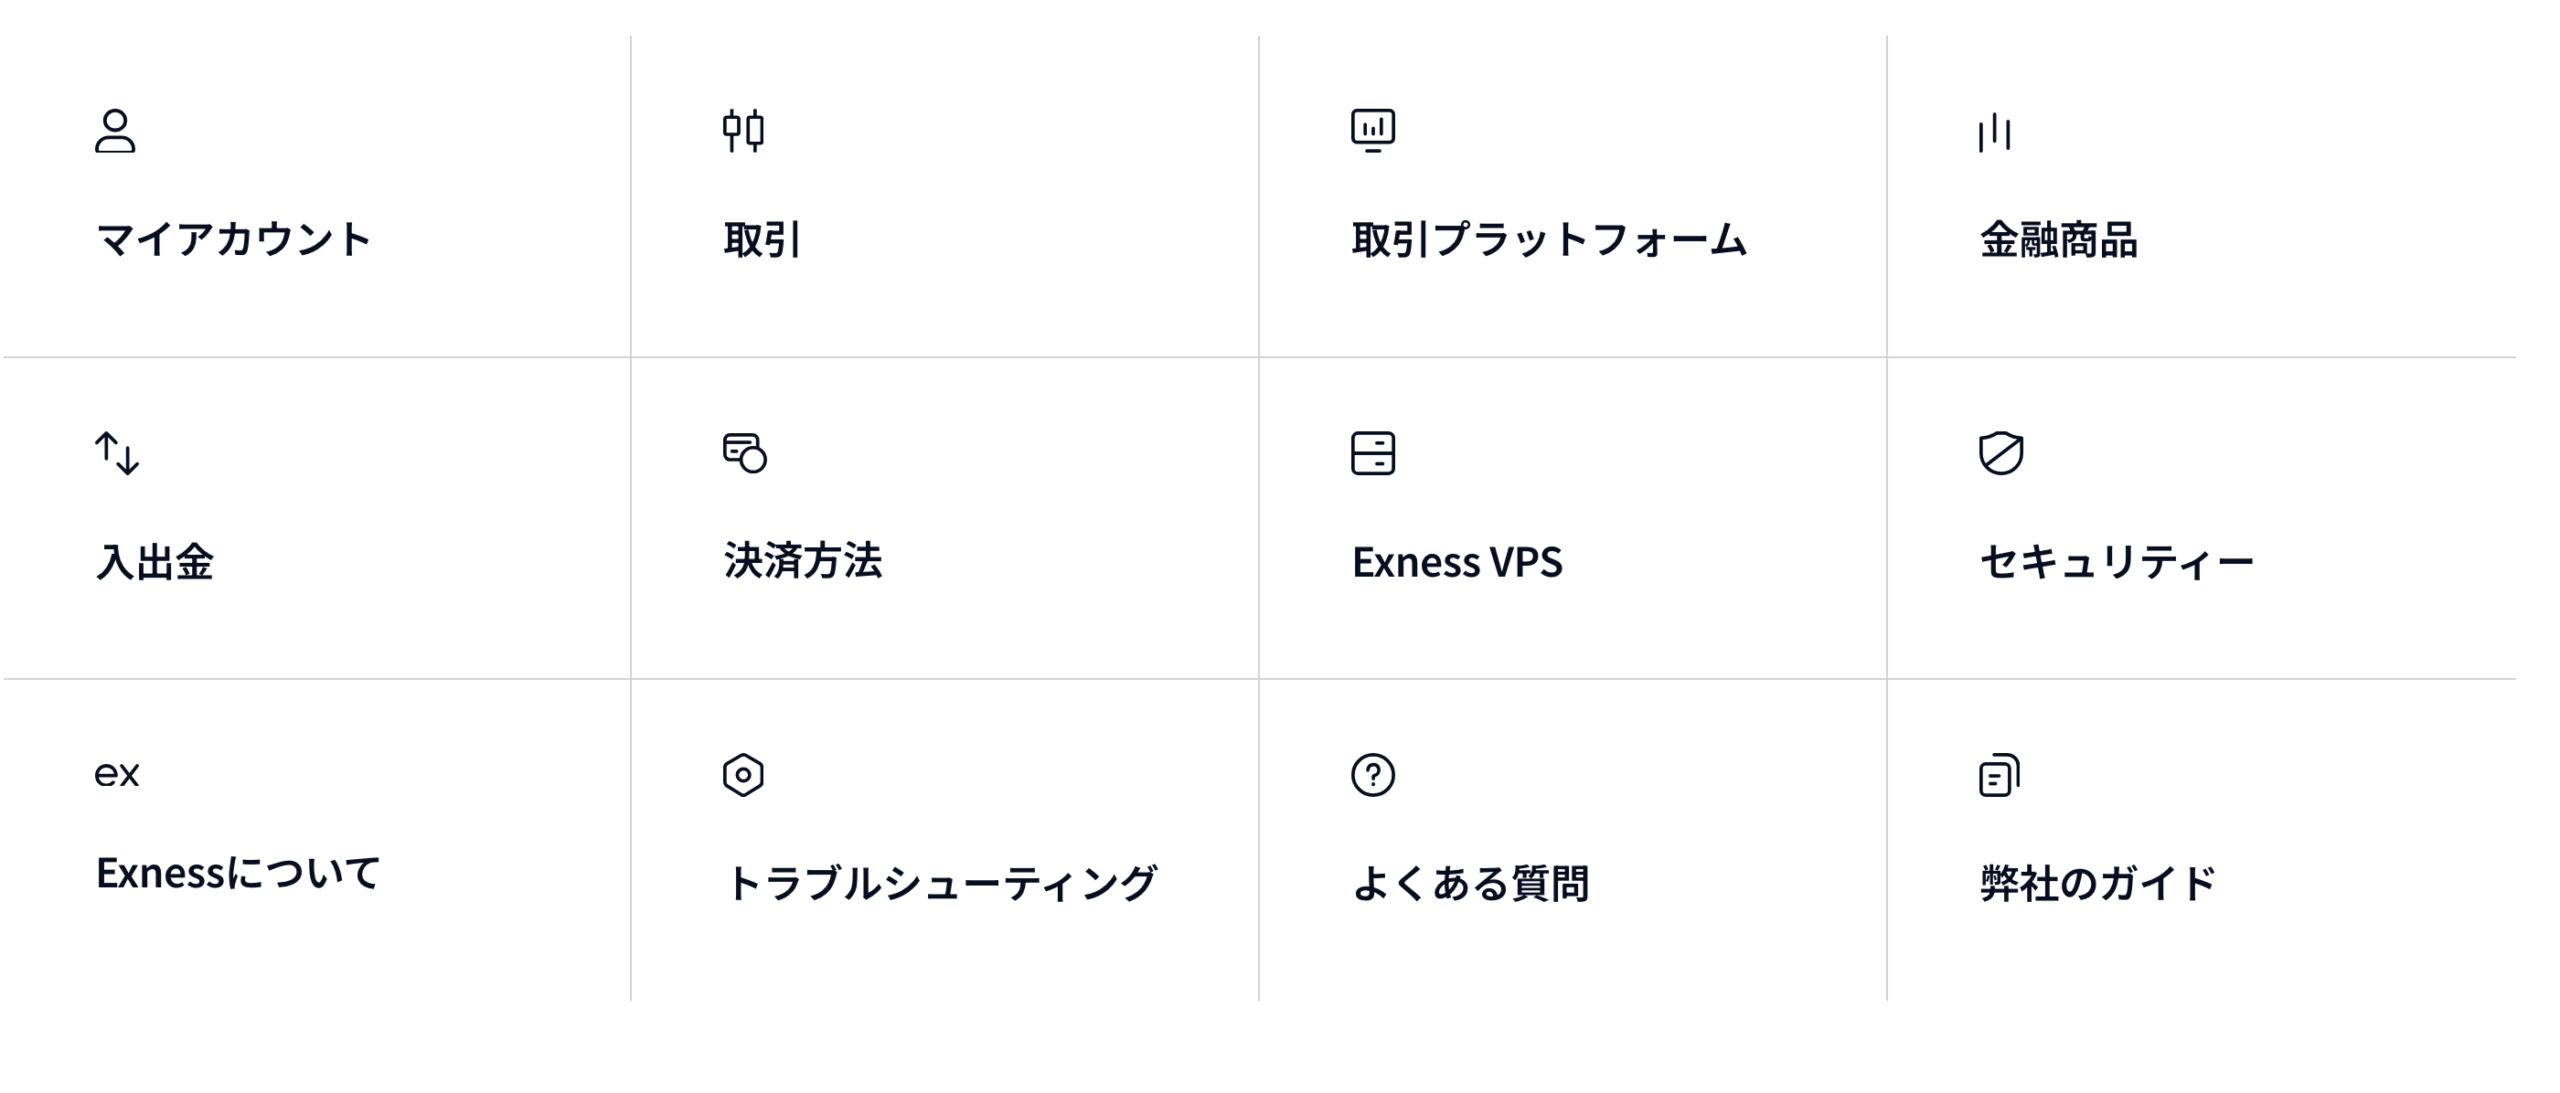Click the question mark icon for よくある質問
Viewport: 2560px width, 1093px height.
coord(1373,775)
